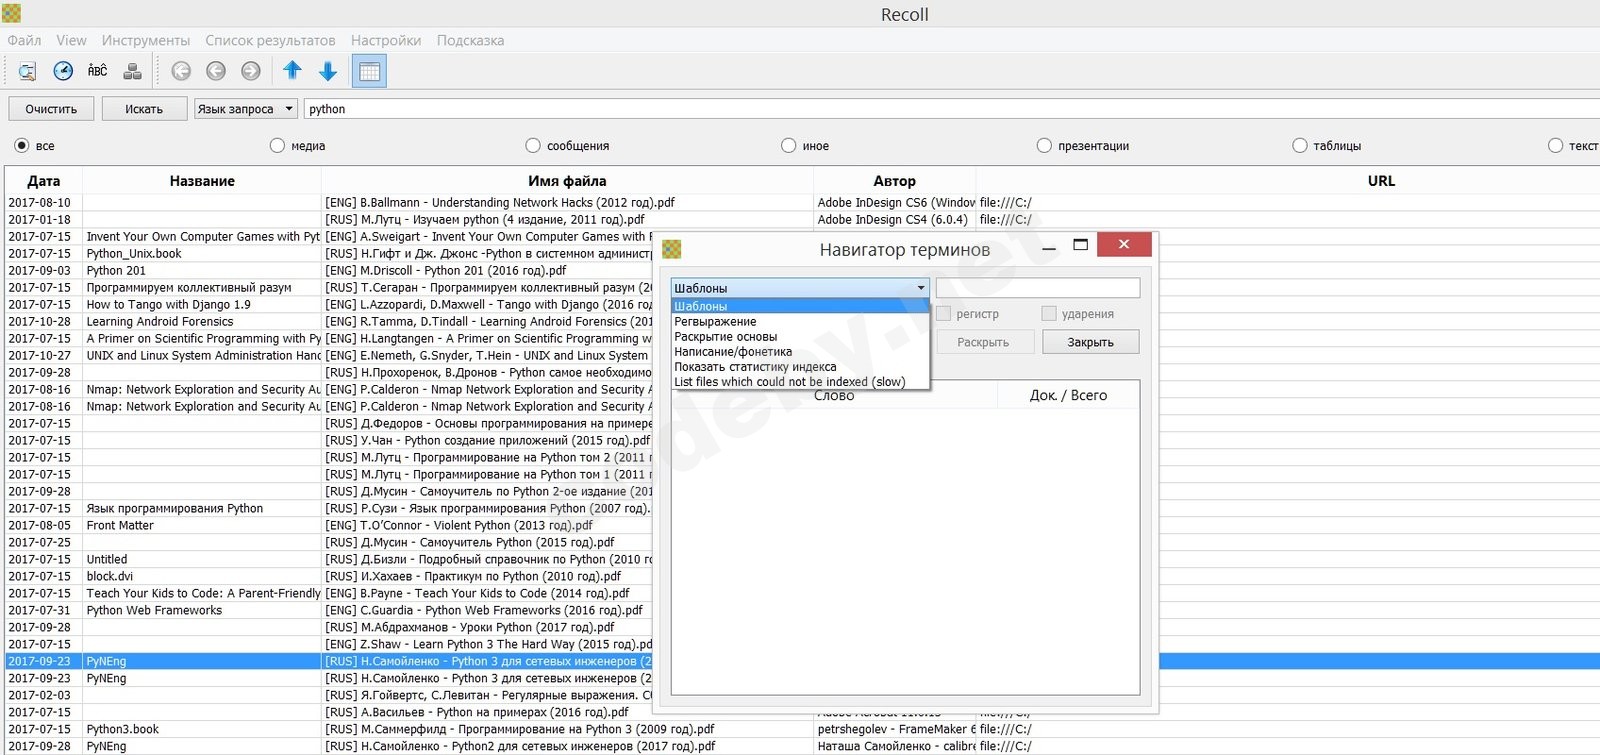Open the ABC term explorer icon
Viewport: 1600px width, 755px height.
point(97,71)
